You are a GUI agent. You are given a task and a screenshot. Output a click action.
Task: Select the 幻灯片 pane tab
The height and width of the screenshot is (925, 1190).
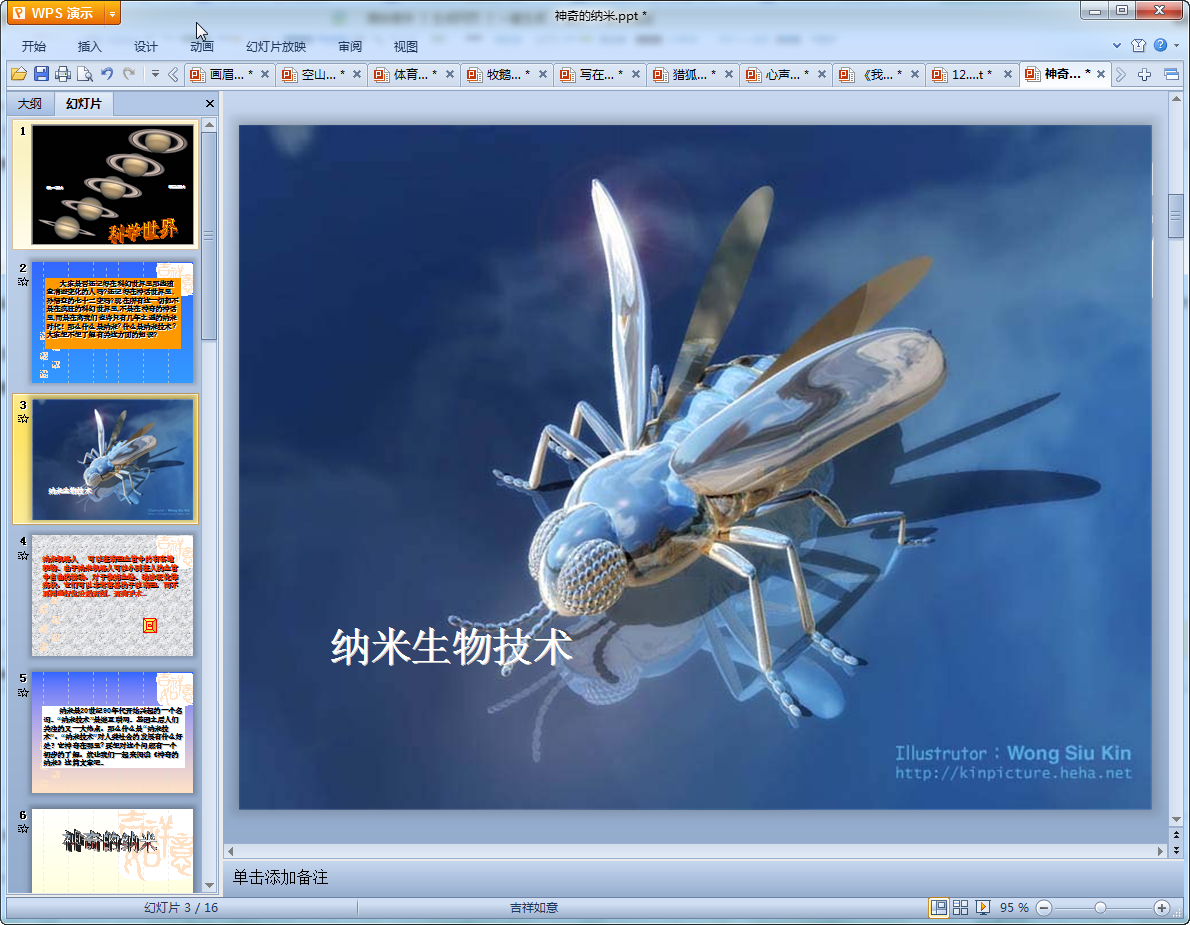coord(83,103)
